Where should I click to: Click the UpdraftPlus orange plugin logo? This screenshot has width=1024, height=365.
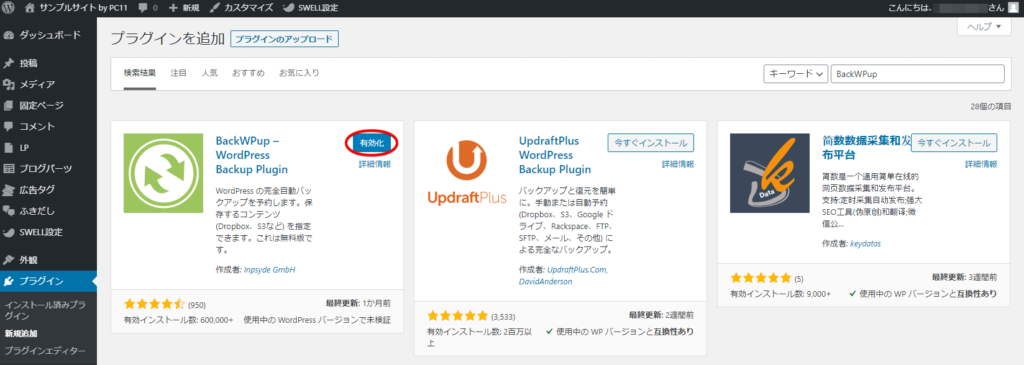point(467,173)
